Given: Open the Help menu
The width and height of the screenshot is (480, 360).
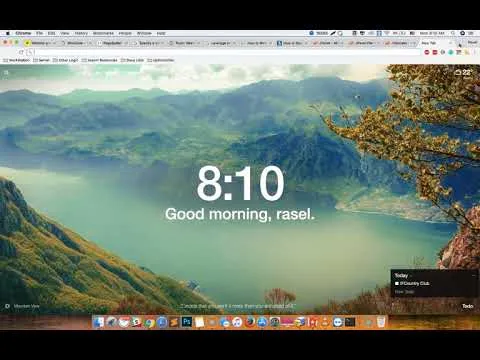Looking at the screenshot, I should (x=161, y=33).
